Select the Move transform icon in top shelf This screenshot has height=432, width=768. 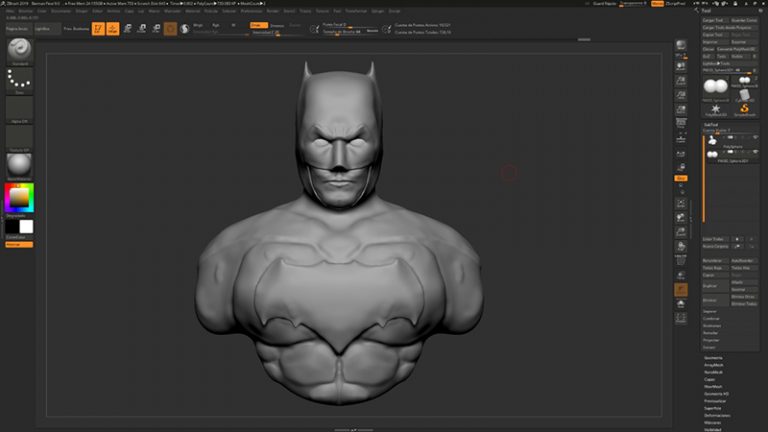pos(127,29)
